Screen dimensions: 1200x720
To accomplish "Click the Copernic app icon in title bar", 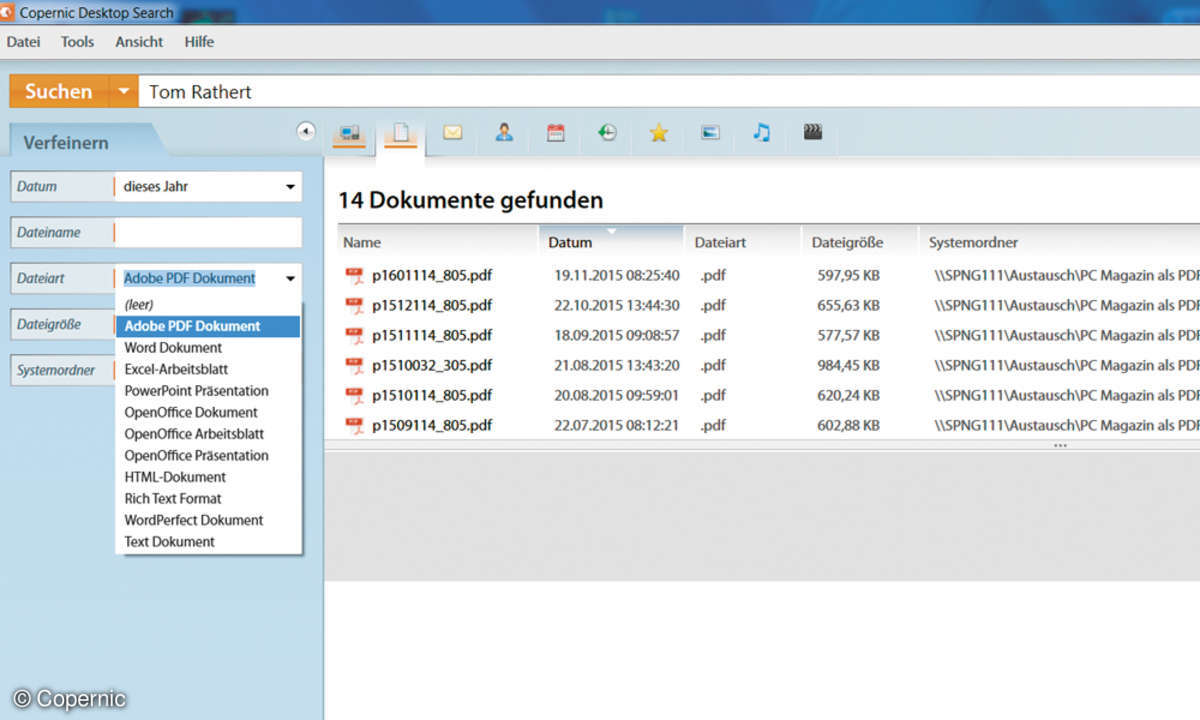I will [x=6, y=13].
